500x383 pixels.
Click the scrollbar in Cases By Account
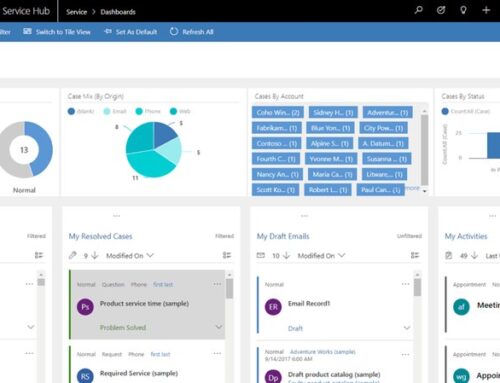click(x=424, y=149)
